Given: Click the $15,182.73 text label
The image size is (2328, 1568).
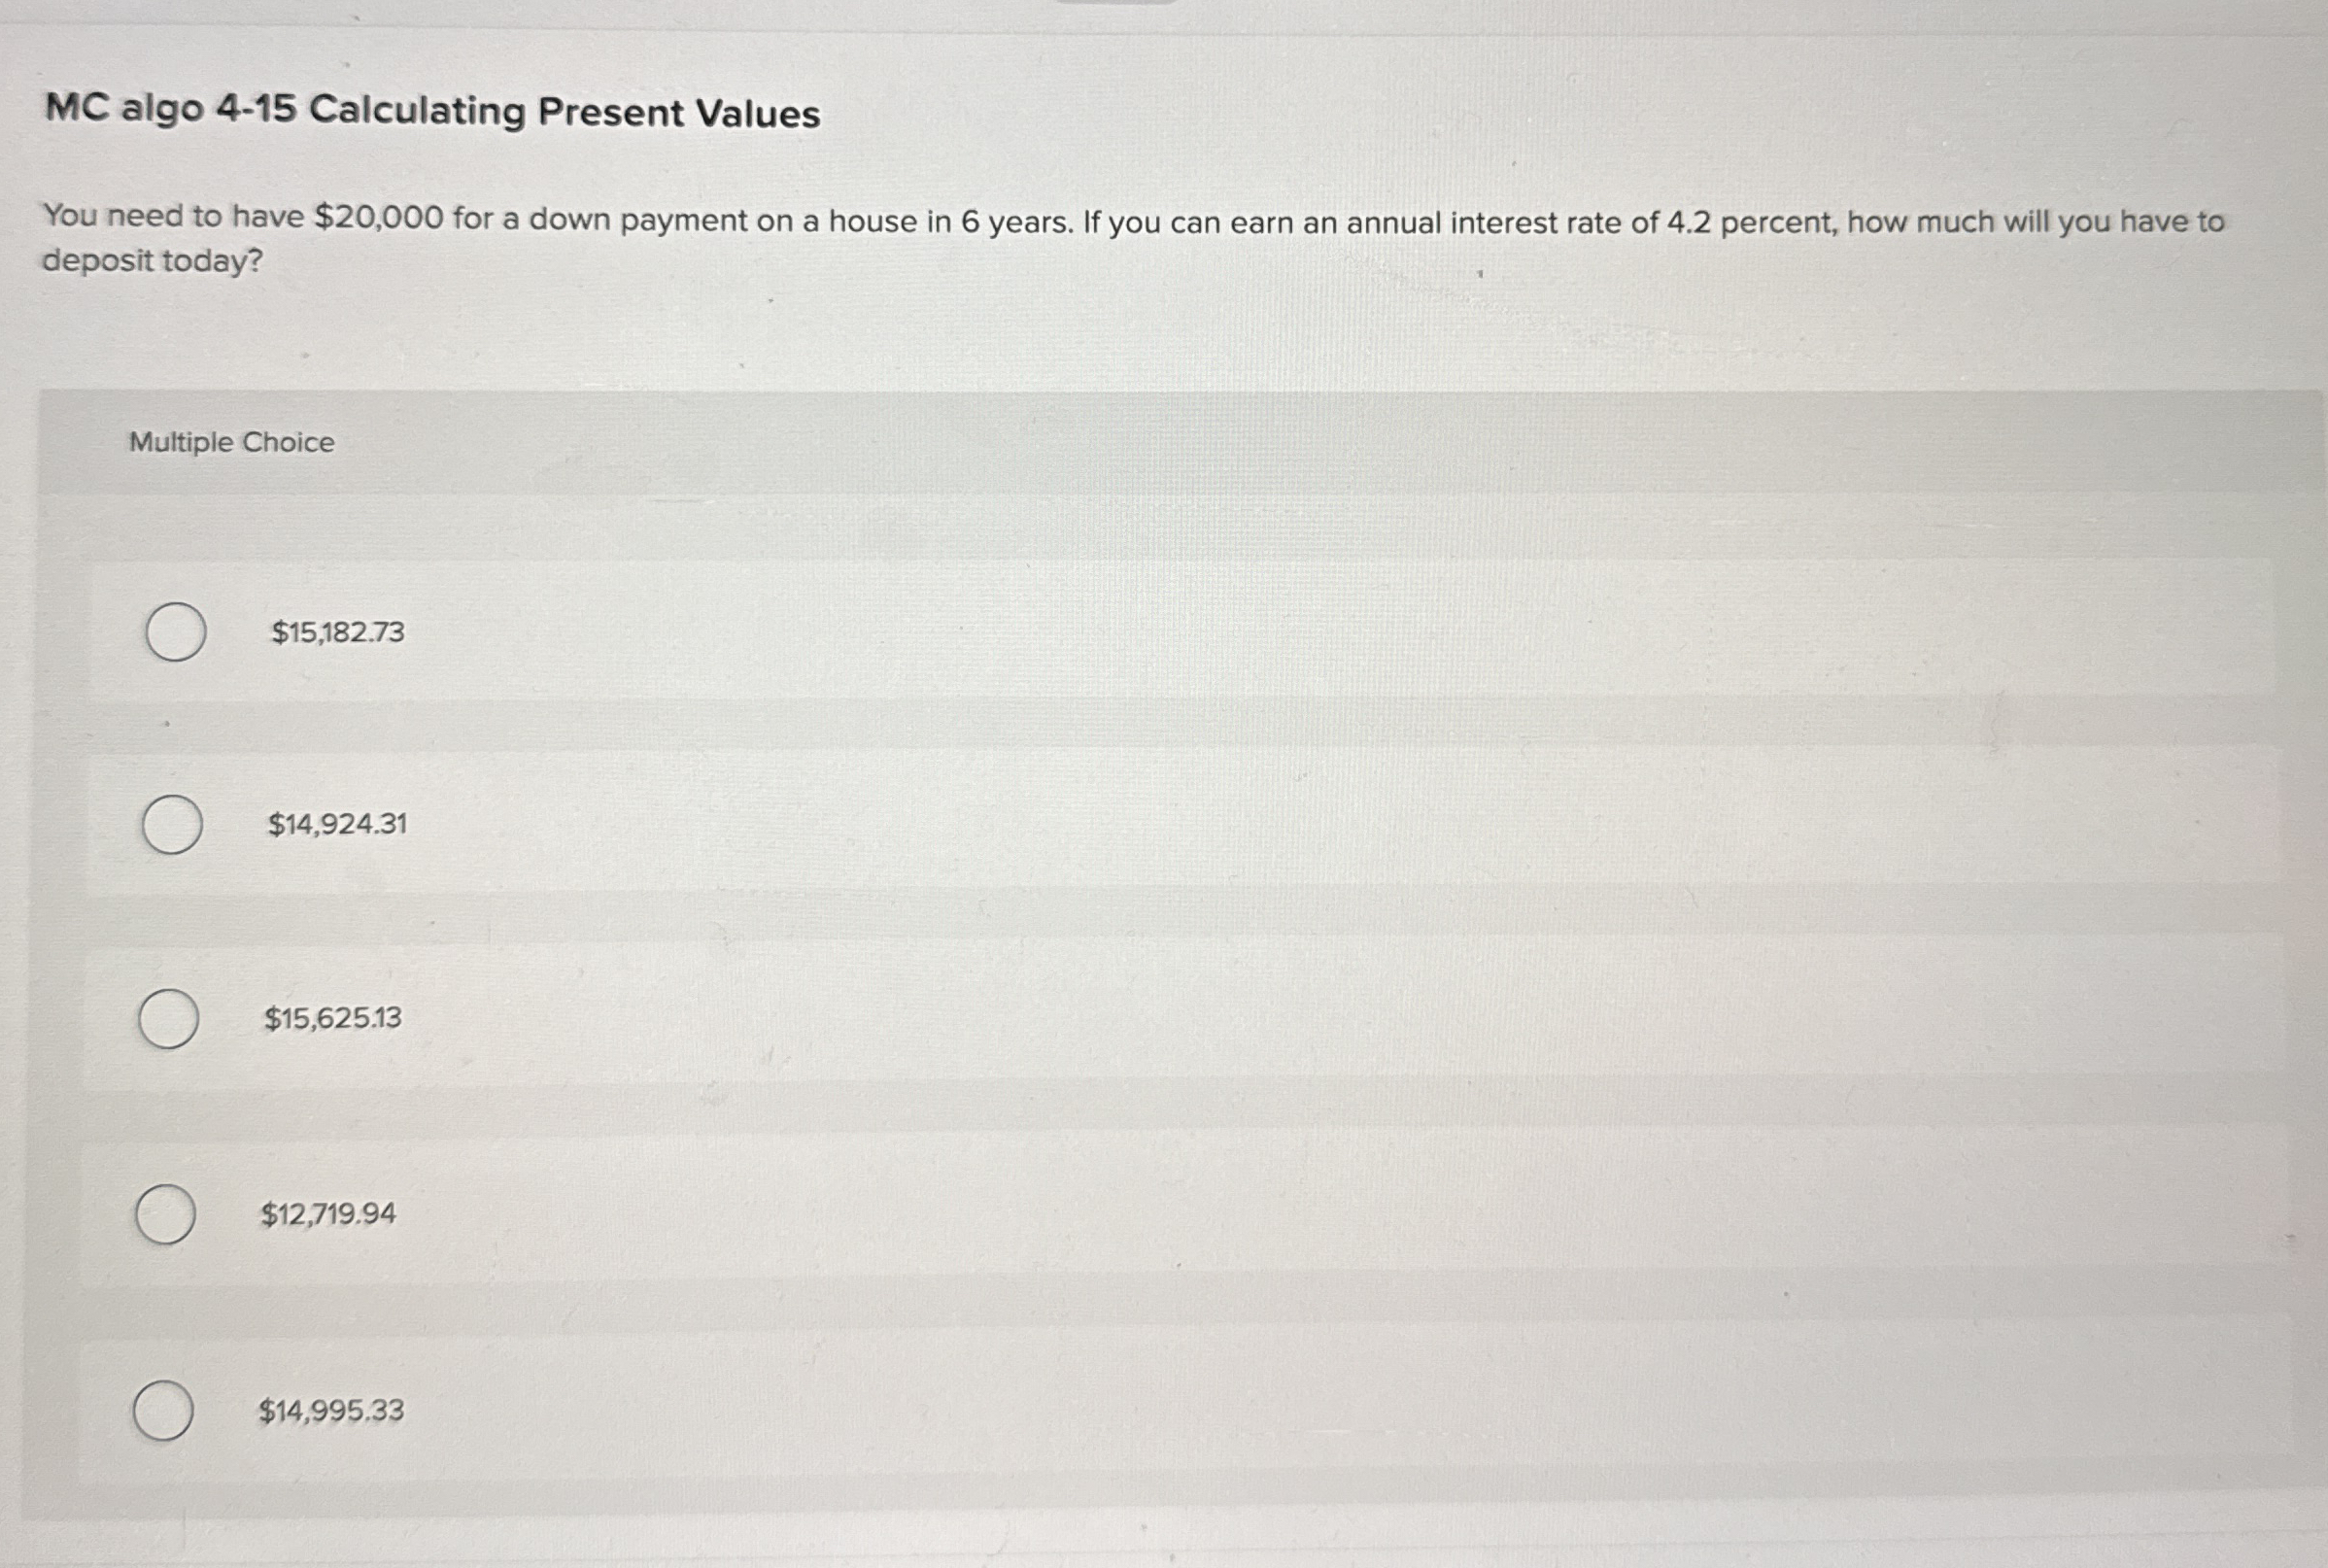Looking at the screenshot, I should 336,633.
